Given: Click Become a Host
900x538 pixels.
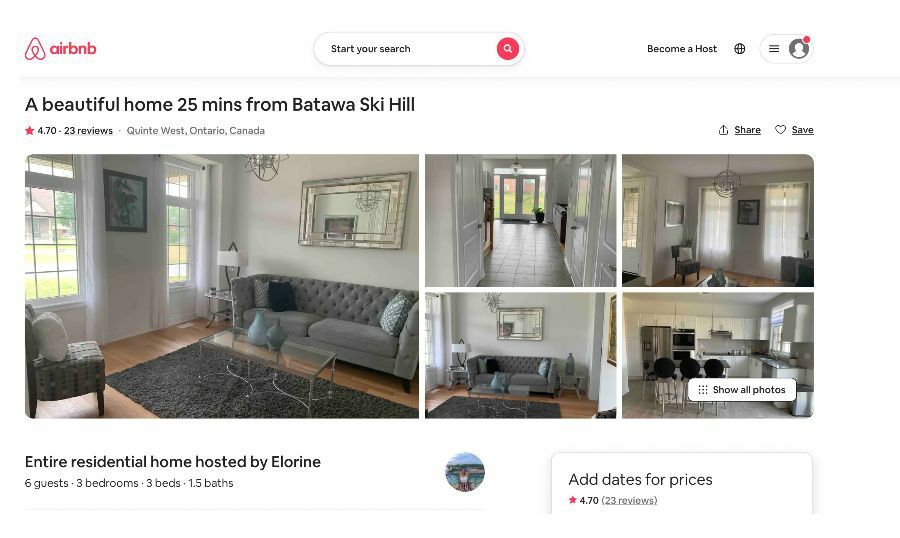Looking at the screenshot, I should (x=682, y=49).
